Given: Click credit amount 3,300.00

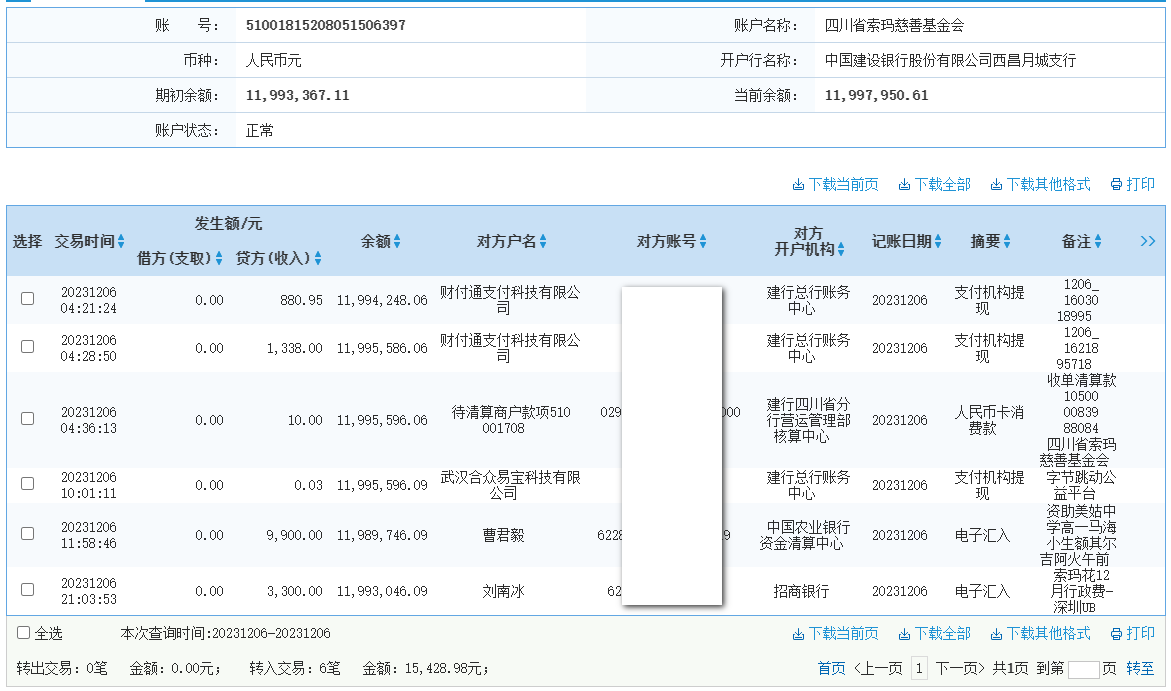Looking at the screenshot, I should [295, 592].
